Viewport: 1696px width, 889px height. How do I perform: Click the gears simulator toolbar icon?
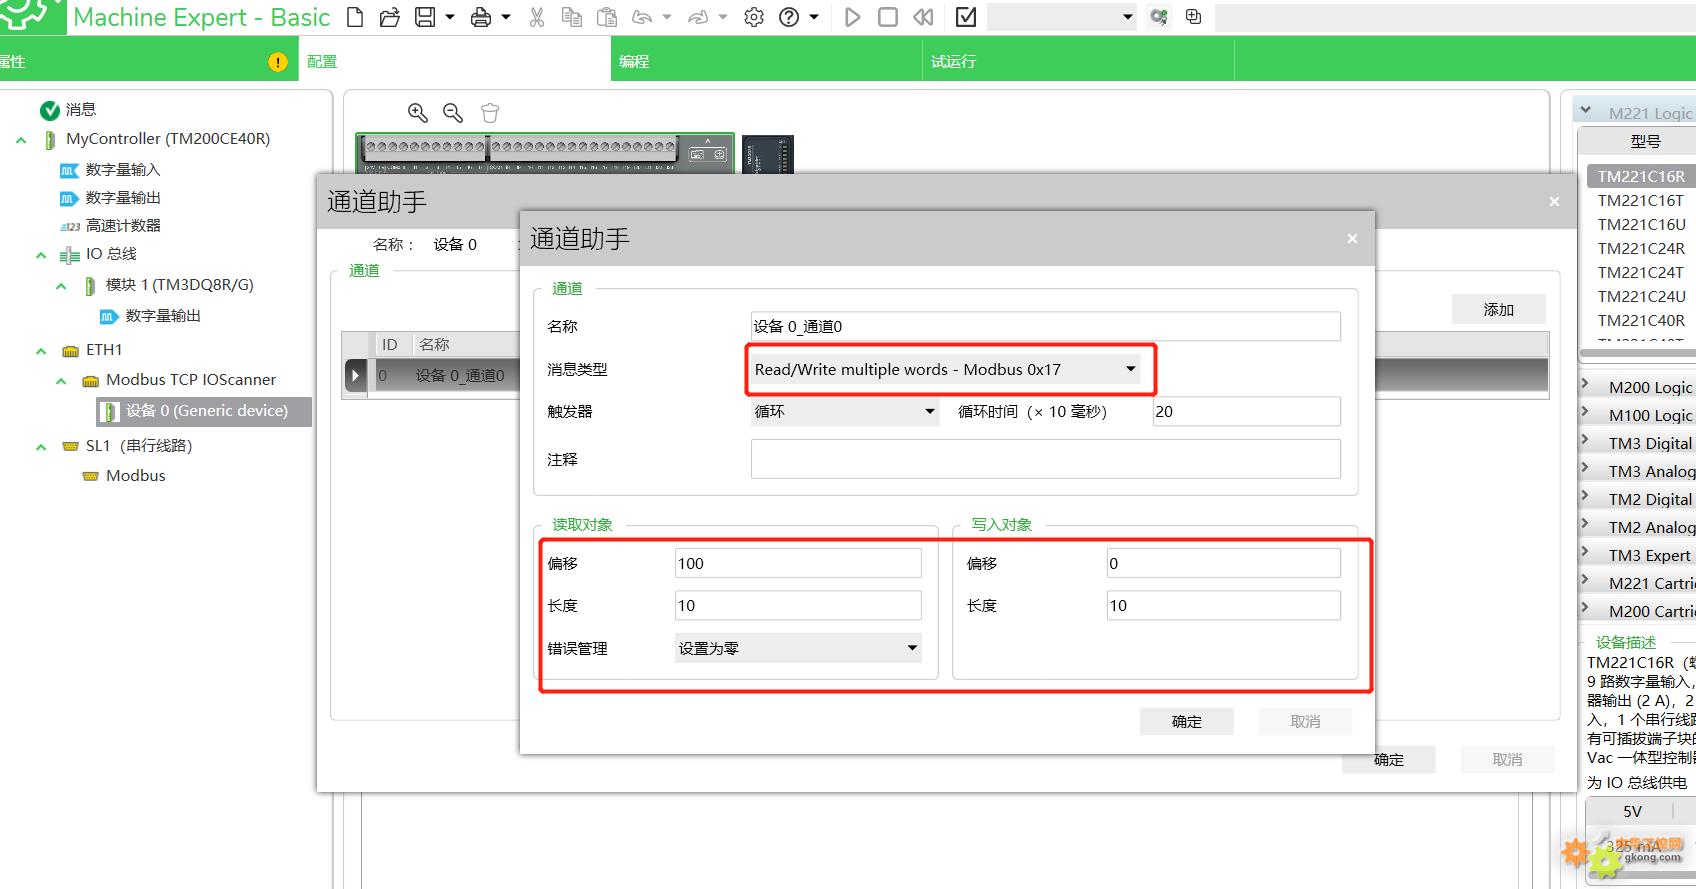tap(1159, 17)
